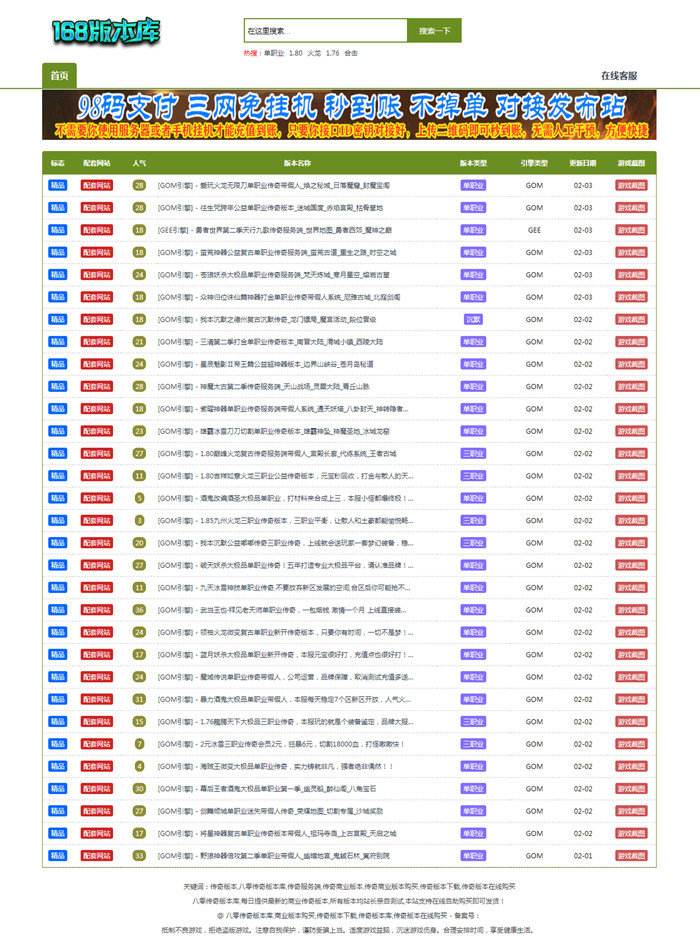Click popularity badge 21
The image size is (700, 943).
(139, 342)
